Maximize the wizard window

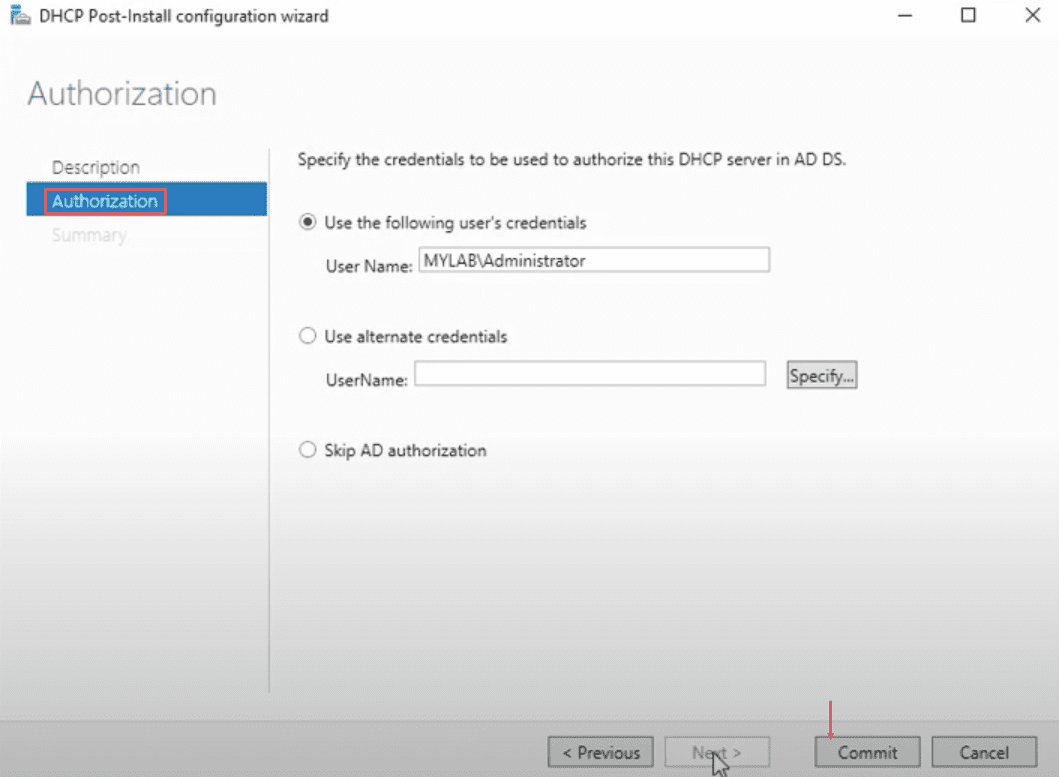click(968, 16)
